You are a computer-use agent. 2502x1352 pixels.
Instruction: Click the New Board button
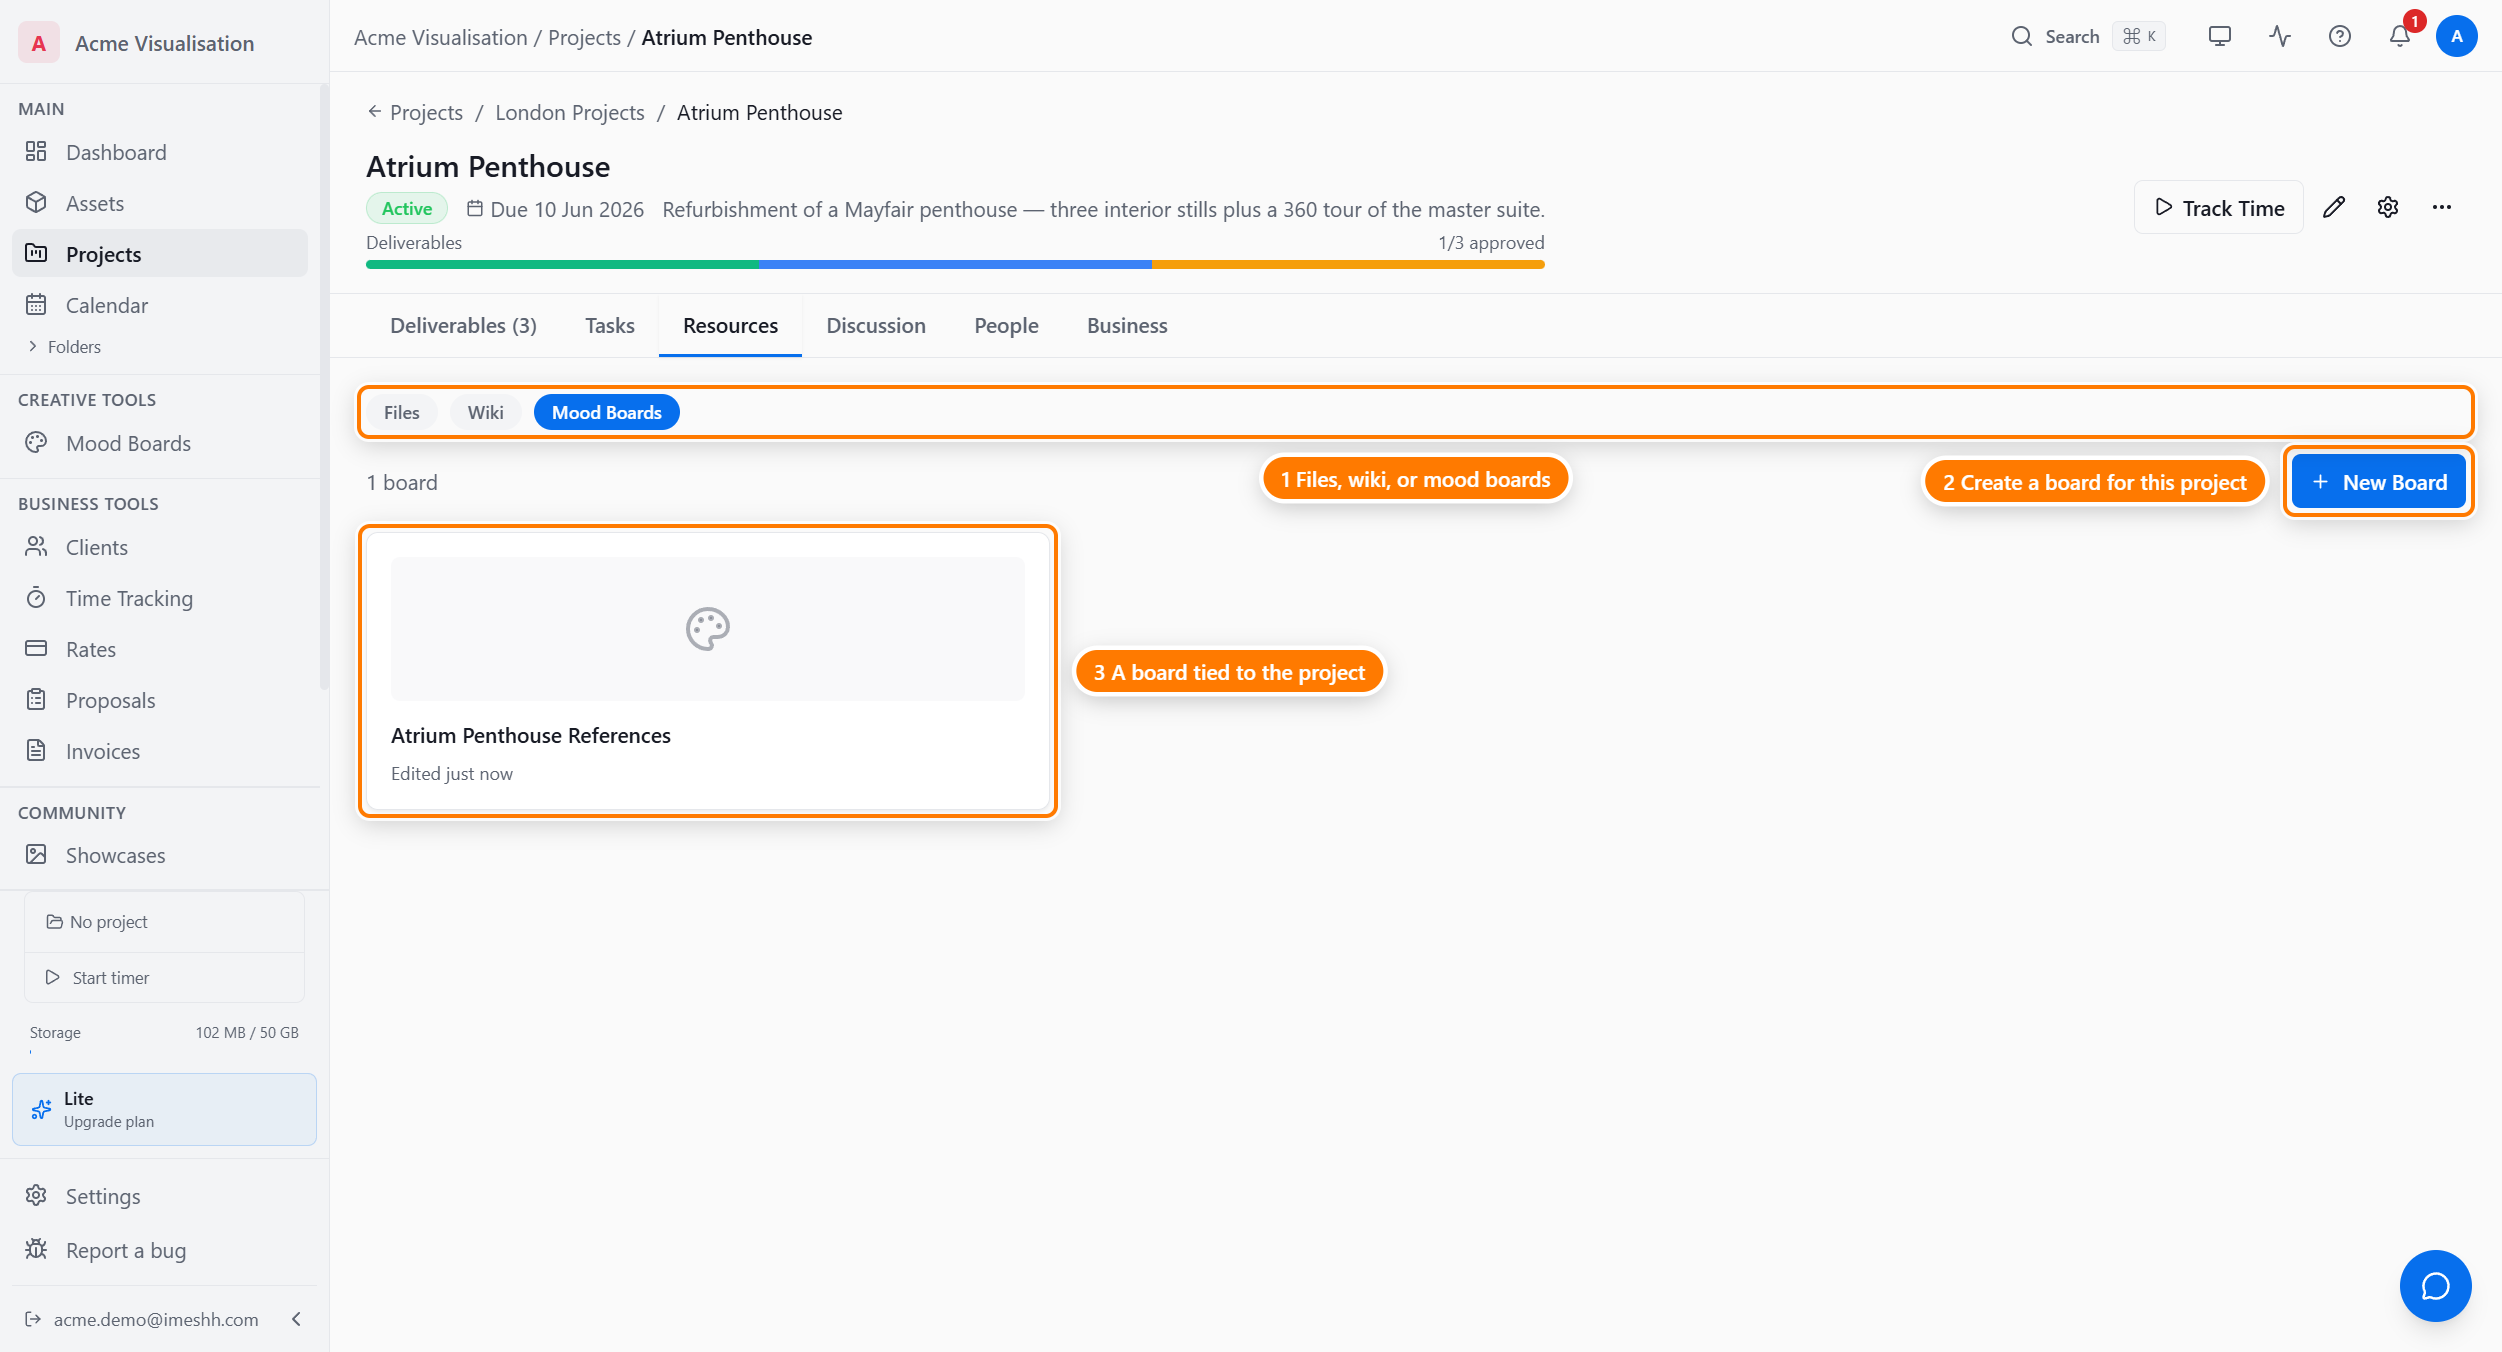coord(2378,482)
